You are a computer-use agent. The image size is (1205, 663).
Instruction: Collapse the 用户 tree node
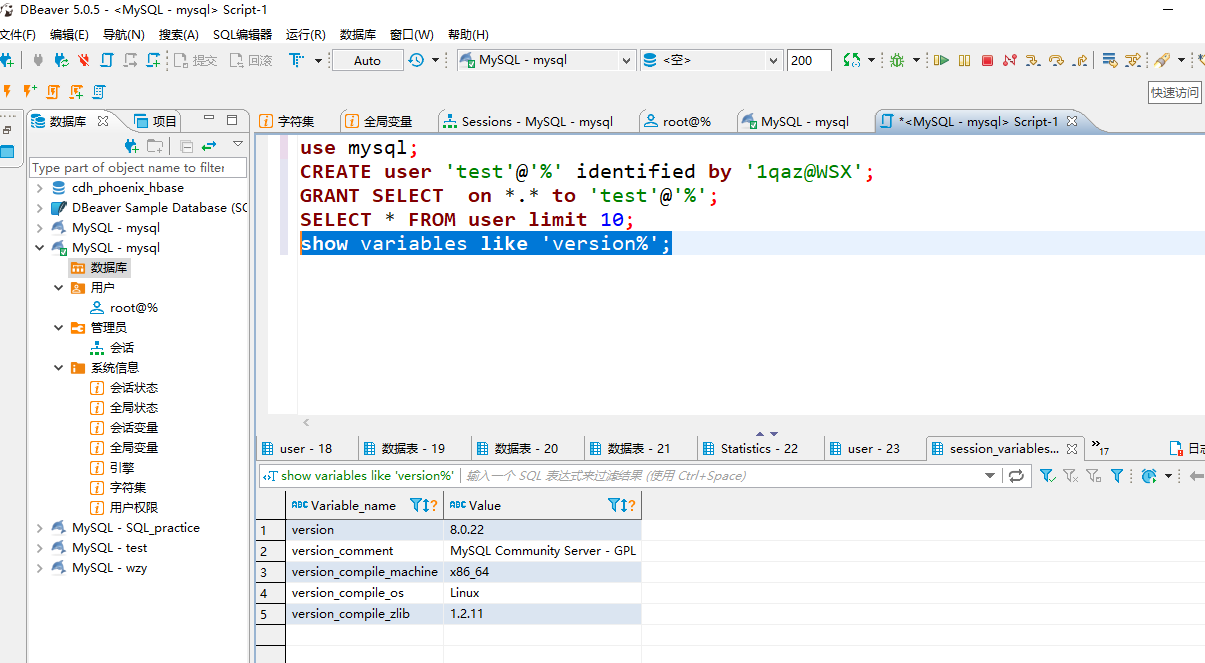coord(59,288)
